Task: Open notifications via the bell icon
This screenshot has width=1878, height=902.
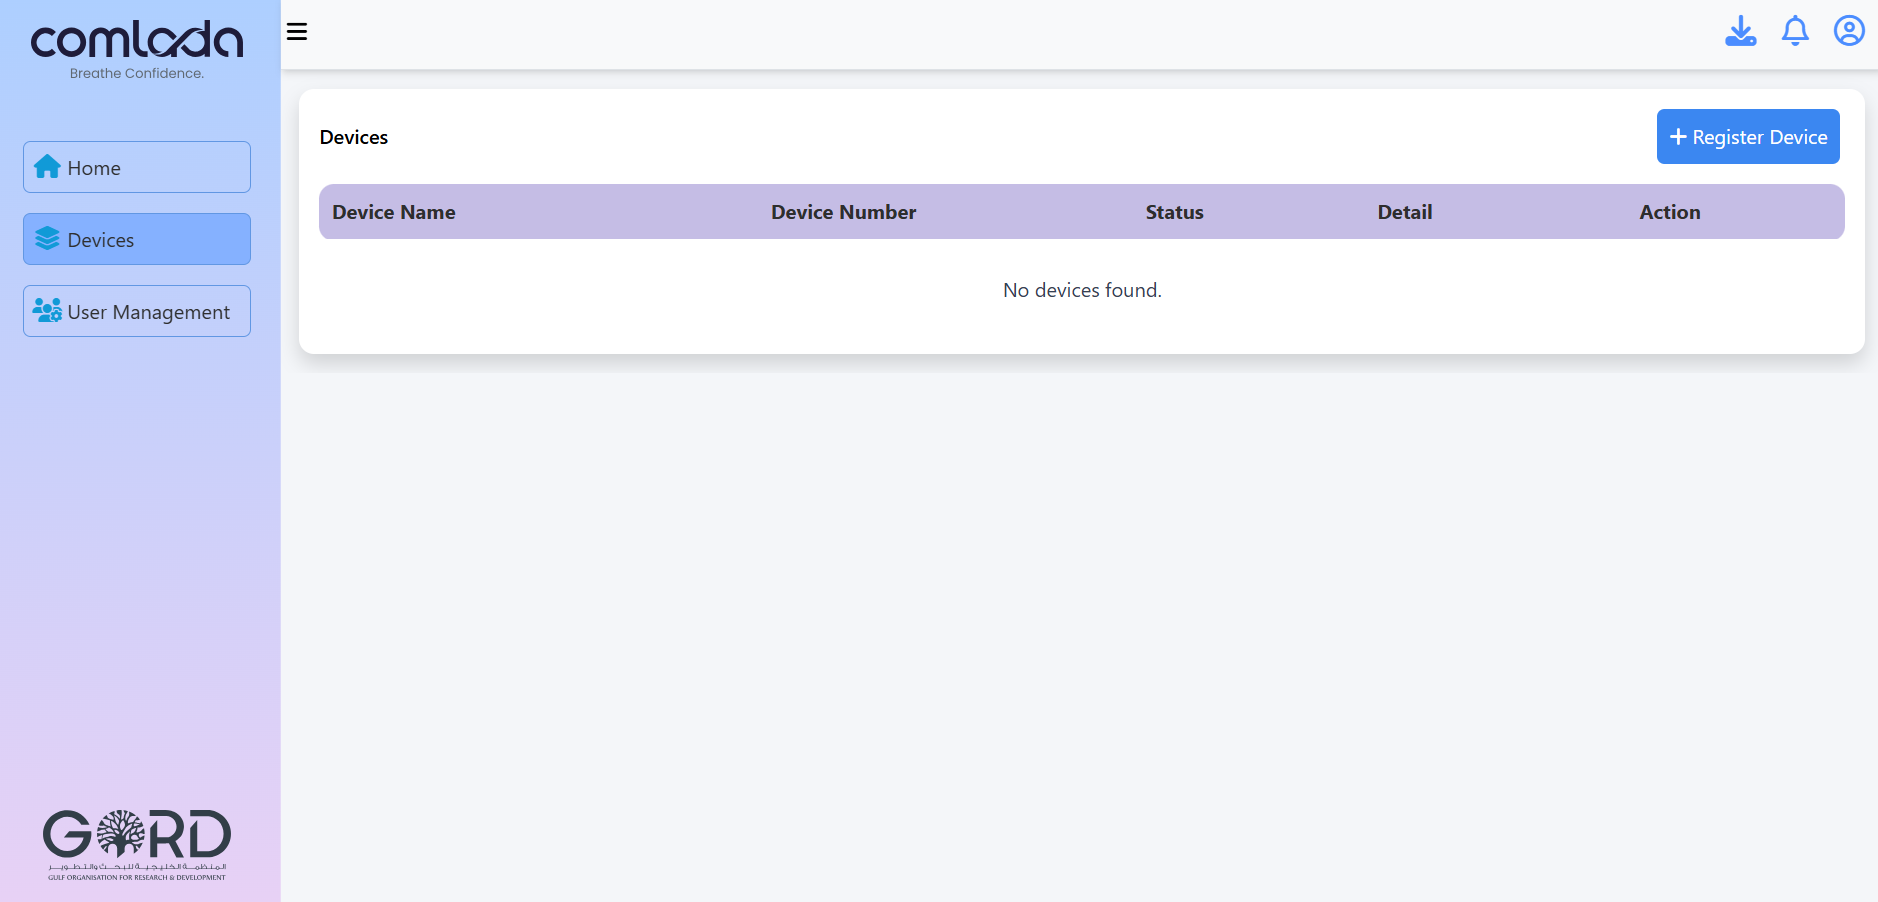Action: (x=1795, y=31)
